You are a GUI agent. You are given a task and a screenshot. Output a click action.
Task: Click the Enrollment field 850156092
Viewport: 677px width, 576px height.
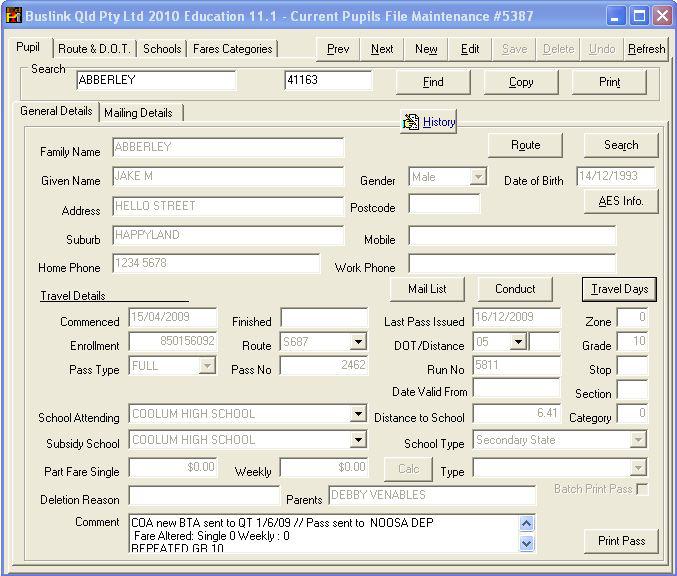[173, 342]
